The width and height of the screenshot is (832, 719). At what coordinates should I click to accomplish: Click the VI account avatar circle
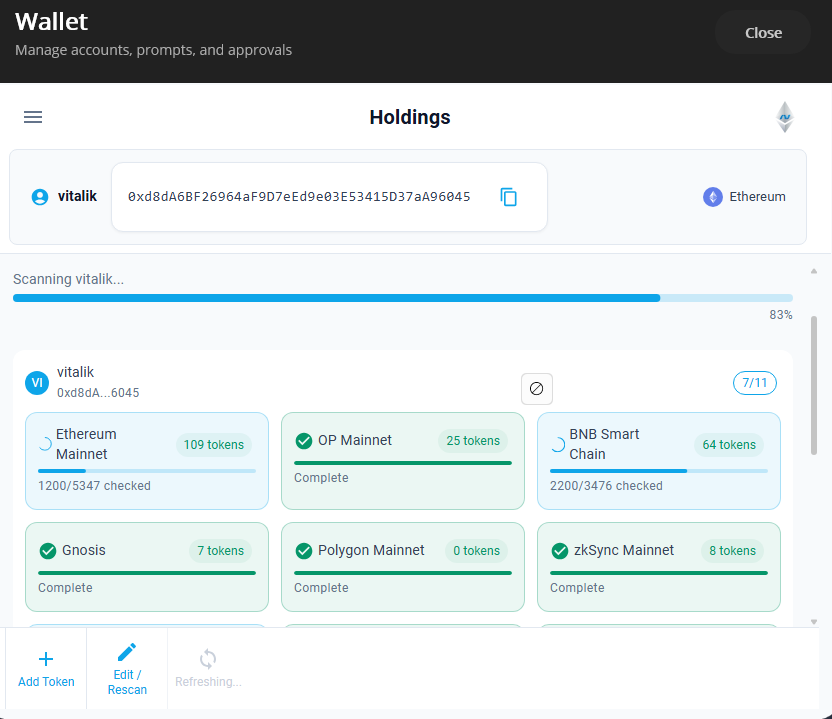[36, 382]
